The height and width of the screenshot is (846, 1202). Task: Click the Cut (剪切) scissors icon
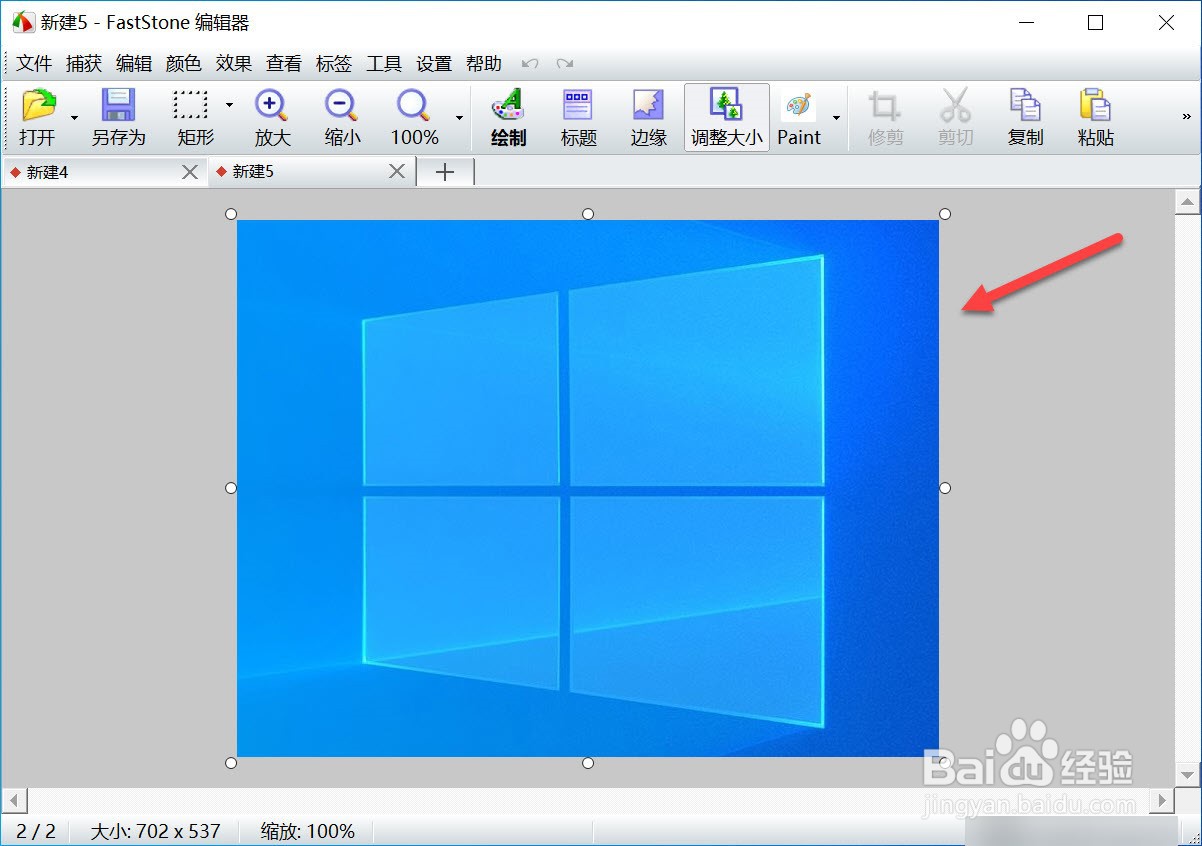click(x=955, y=106)
